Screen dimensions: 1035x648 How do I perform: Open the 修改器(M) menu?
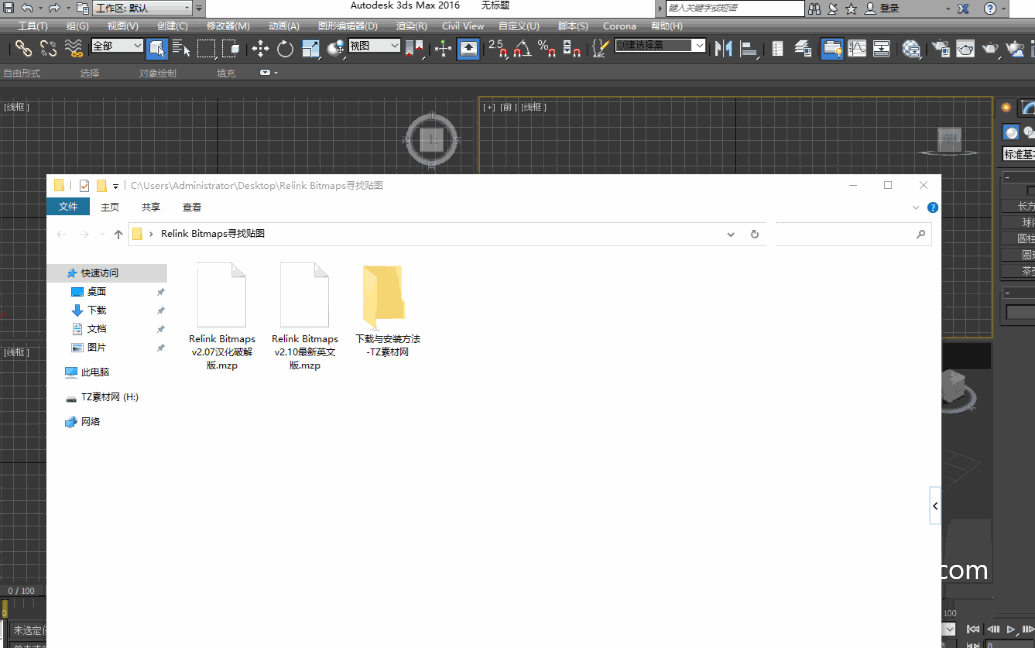(228, 26)
